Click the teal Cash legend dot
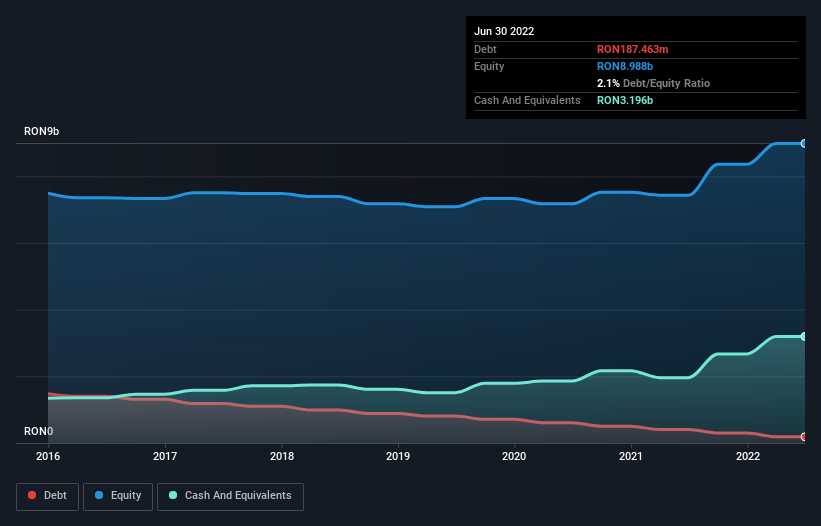The image size is (821, 526). (x=173, y=495)
